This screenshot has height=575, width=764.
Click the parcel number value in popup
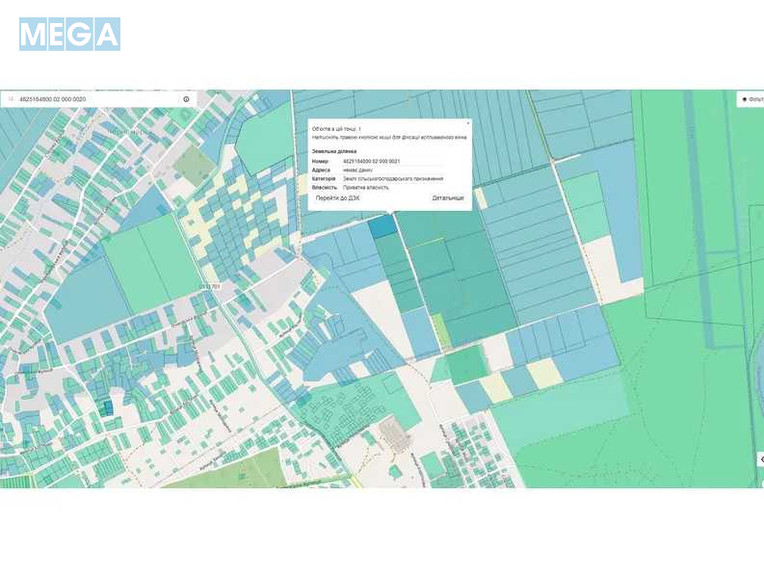(x=371, y=160)
